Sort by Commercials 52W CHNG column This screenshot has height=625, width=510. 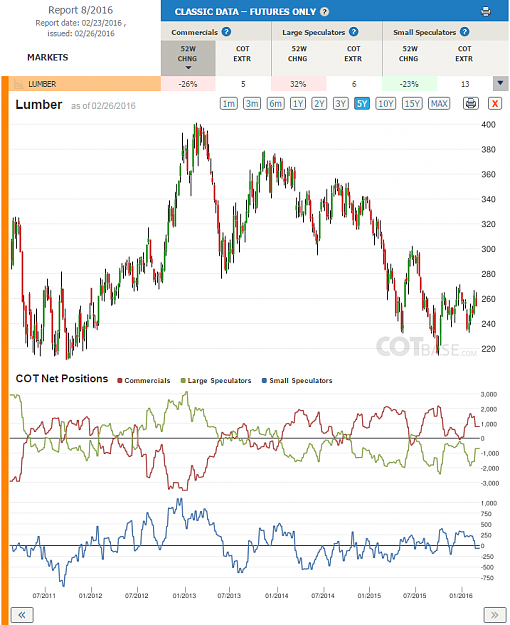[188, 58]
